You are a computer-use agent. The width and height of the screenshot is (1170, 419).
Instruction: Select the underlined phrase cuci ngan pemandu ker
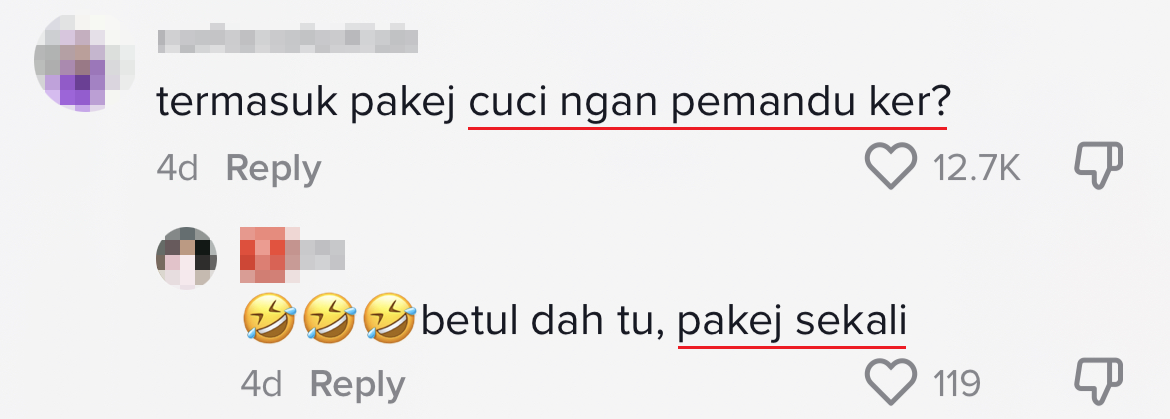(x=707, y=107)
